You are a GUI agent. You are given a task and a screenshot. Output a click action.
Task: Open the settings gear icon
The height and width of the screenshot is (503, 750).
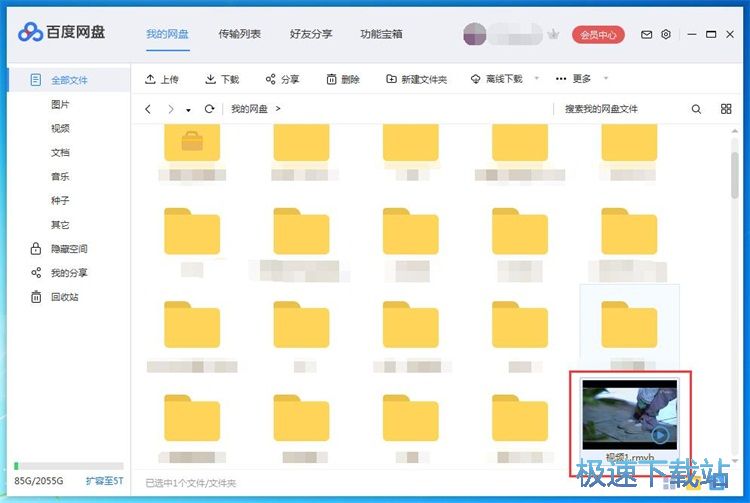point(666,34)
